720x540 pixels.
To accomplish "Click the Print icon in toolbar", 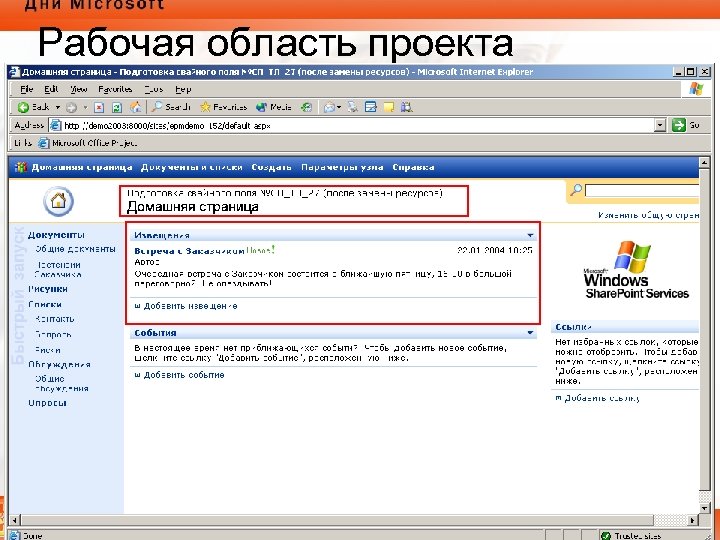I will tap(353, 107).
